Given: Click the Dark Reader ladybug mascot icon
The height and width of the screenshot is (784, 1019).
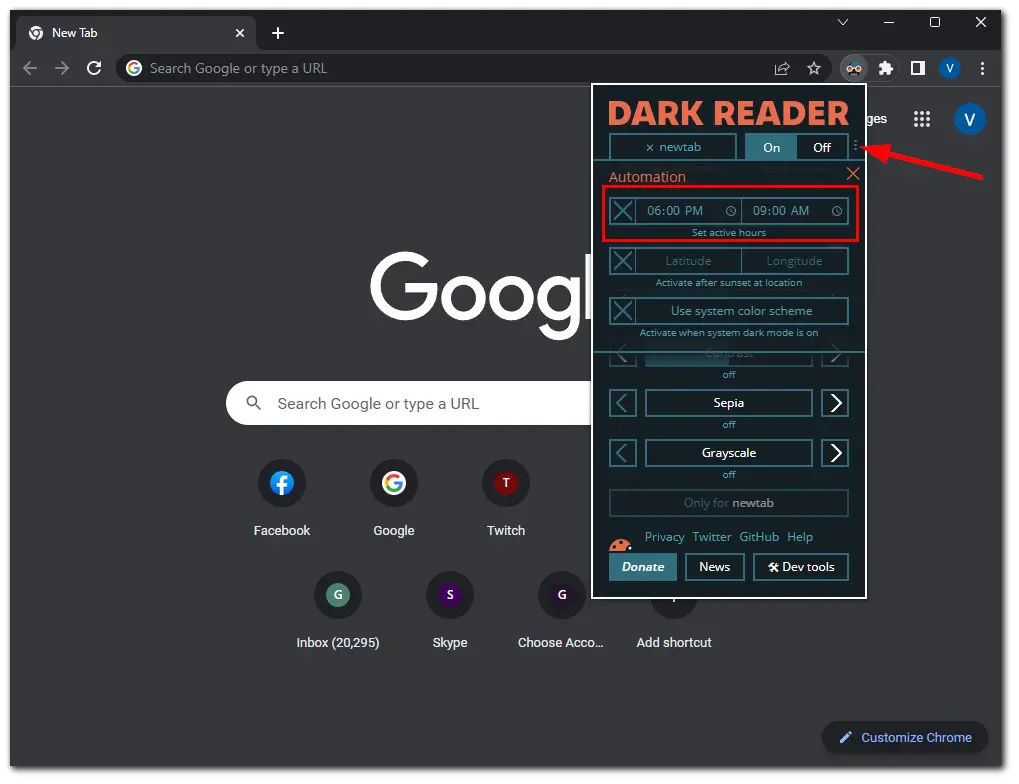Looking at the screenshot, I should coord(620,544).
